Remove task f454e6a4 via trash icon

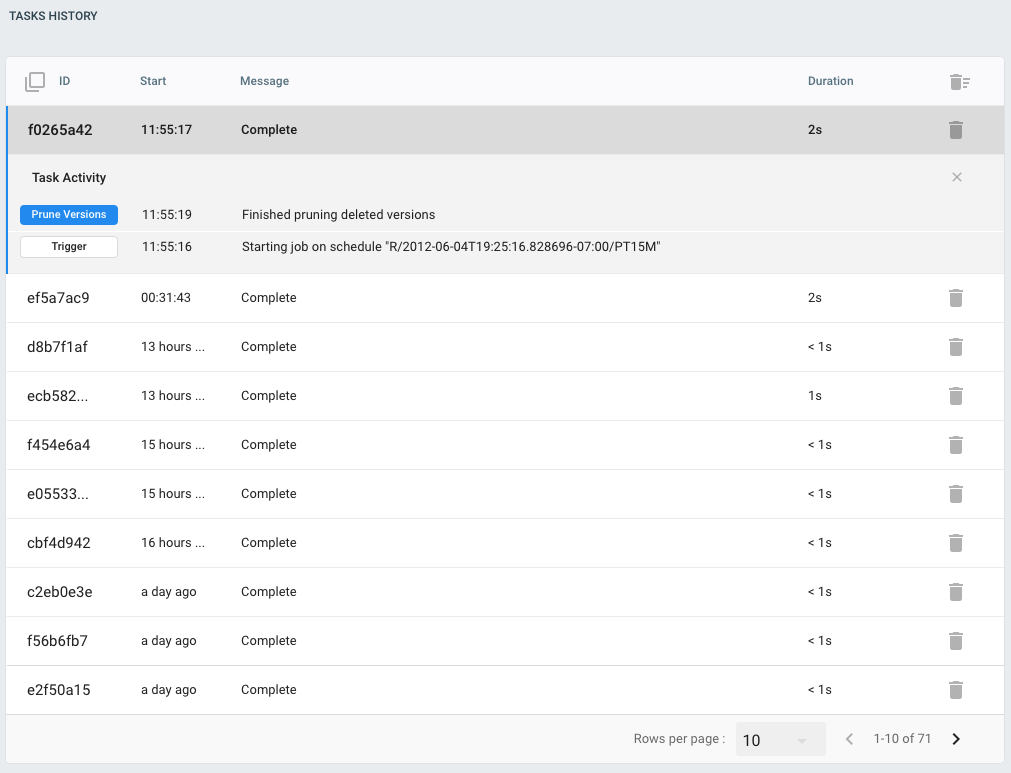(955, 445)
